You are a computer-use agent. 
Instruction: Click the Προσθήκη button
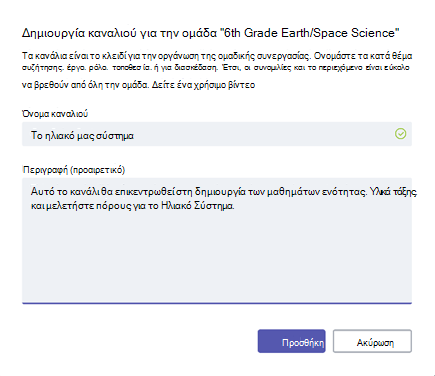[x=291, y=341]
